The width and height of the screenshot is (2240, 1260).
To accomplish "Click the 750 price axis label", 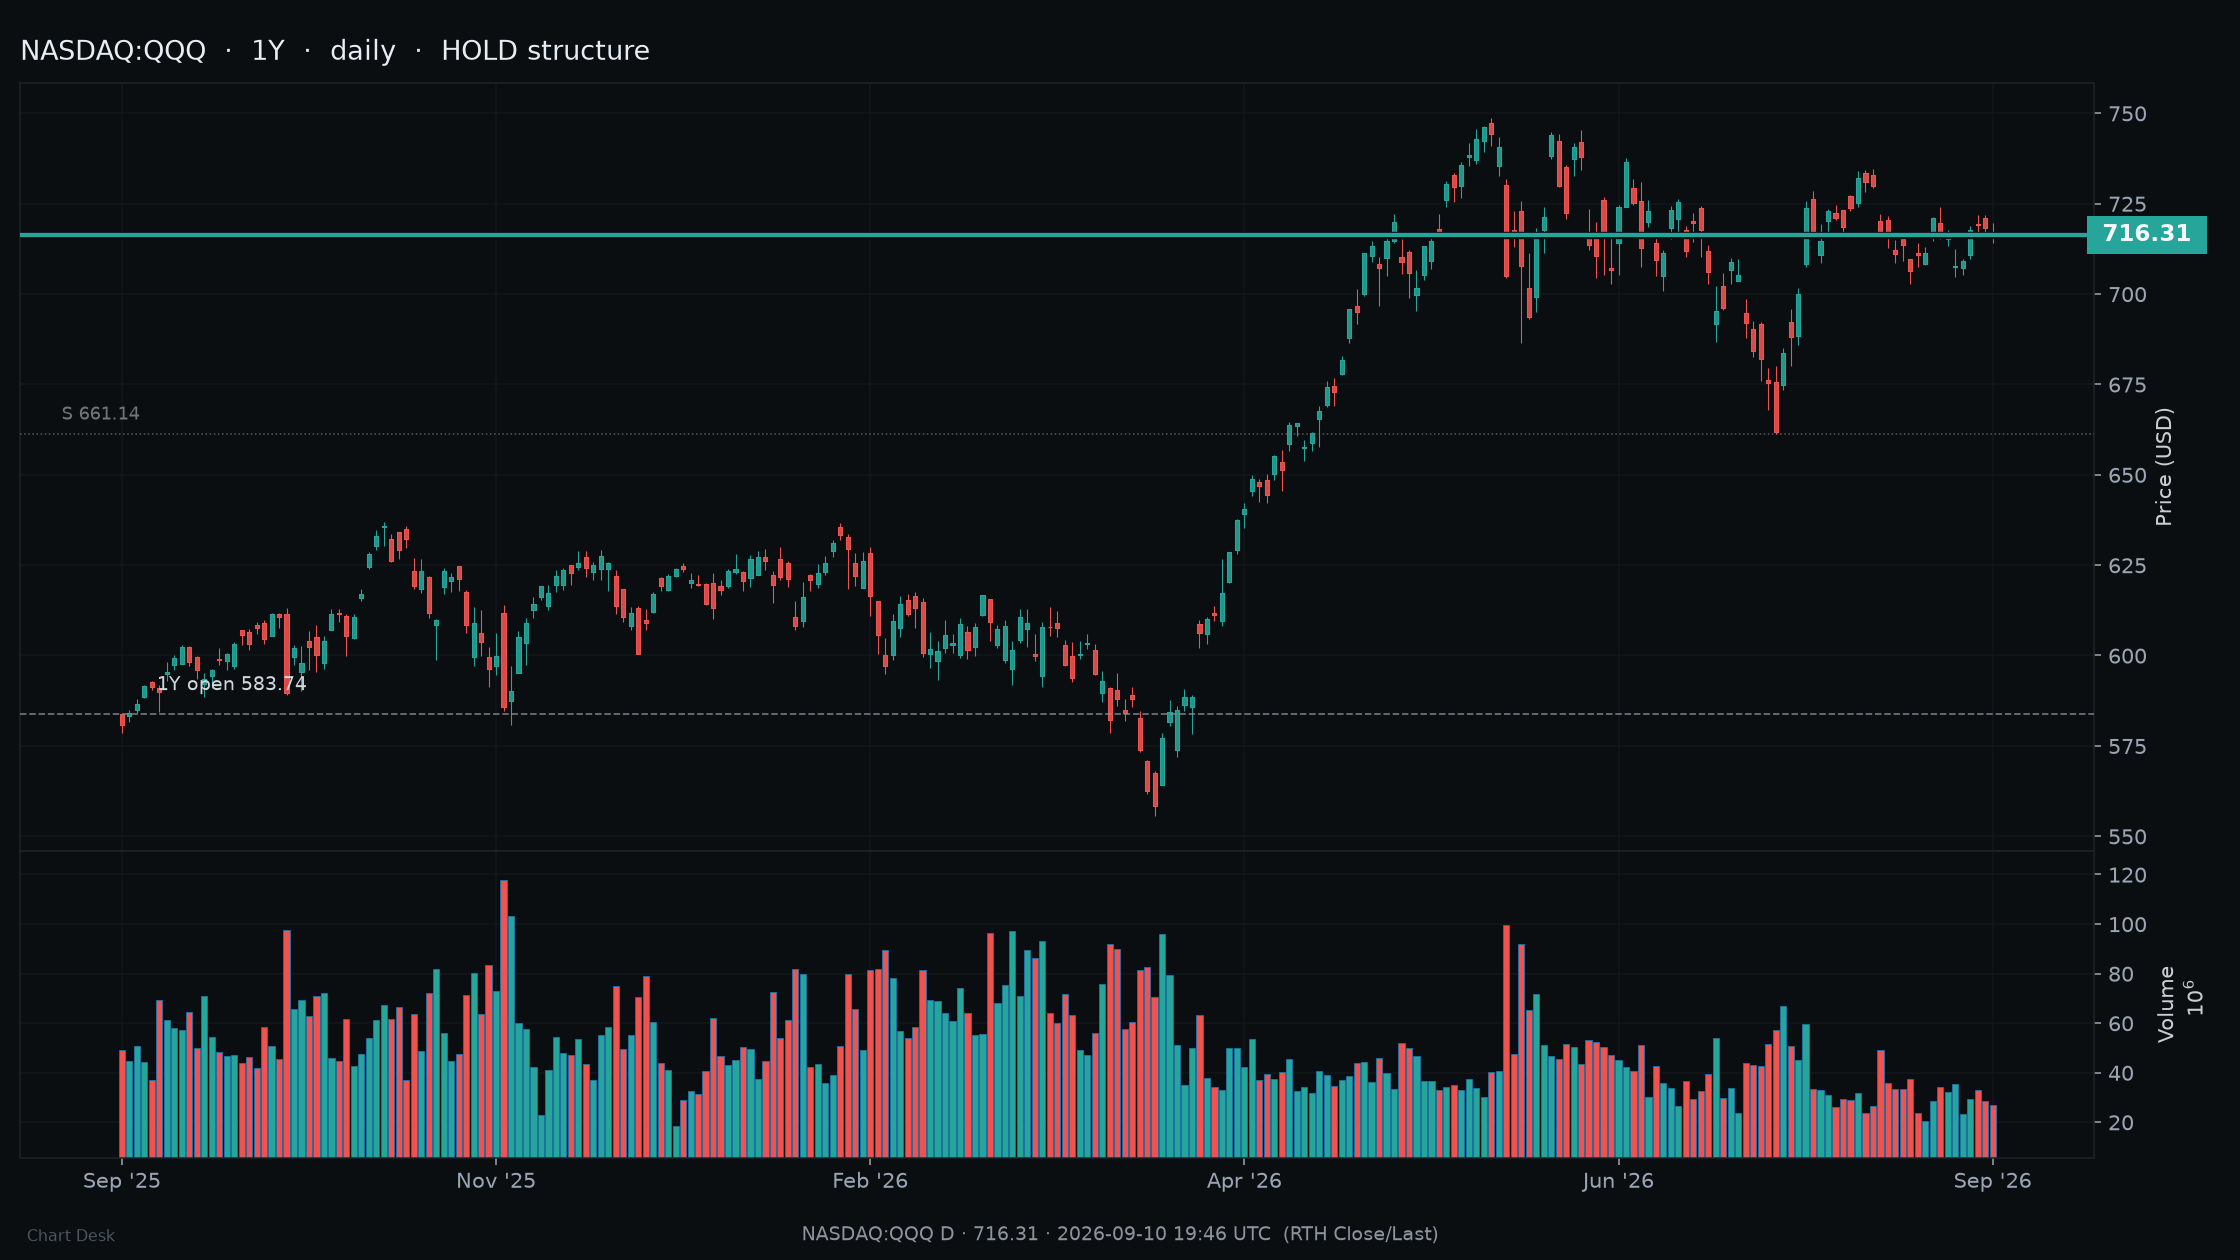I will point(2128,114).
